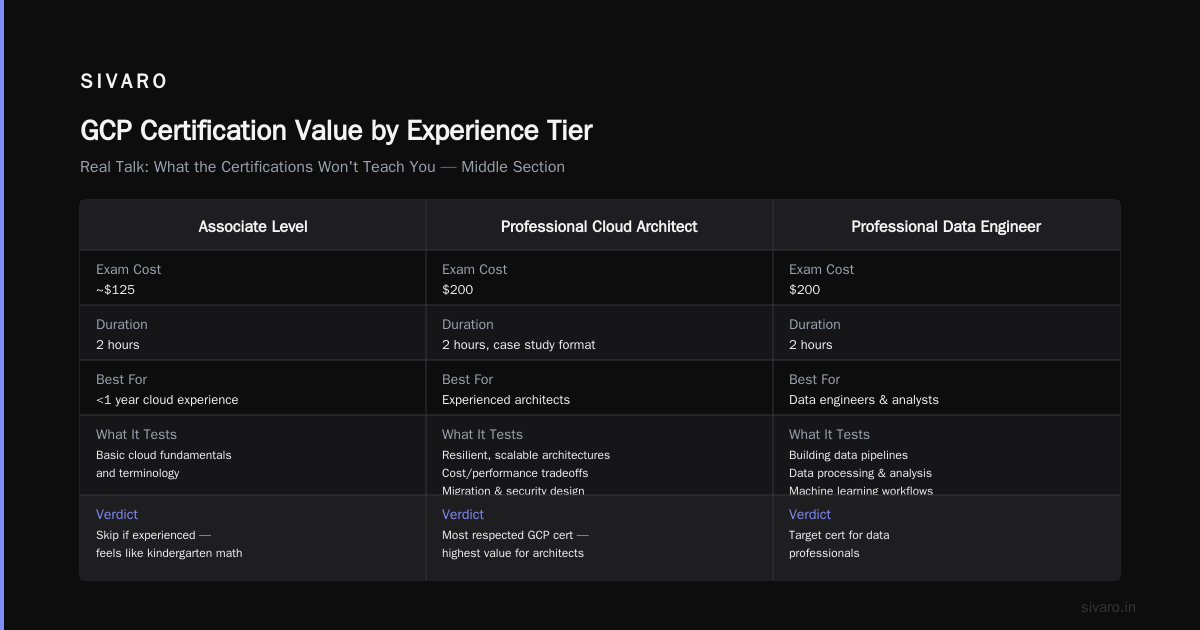This screenshot has height=630, width=1200.
Task: Click the GCP Certification Value title
Action: click(x=336, y=131)
